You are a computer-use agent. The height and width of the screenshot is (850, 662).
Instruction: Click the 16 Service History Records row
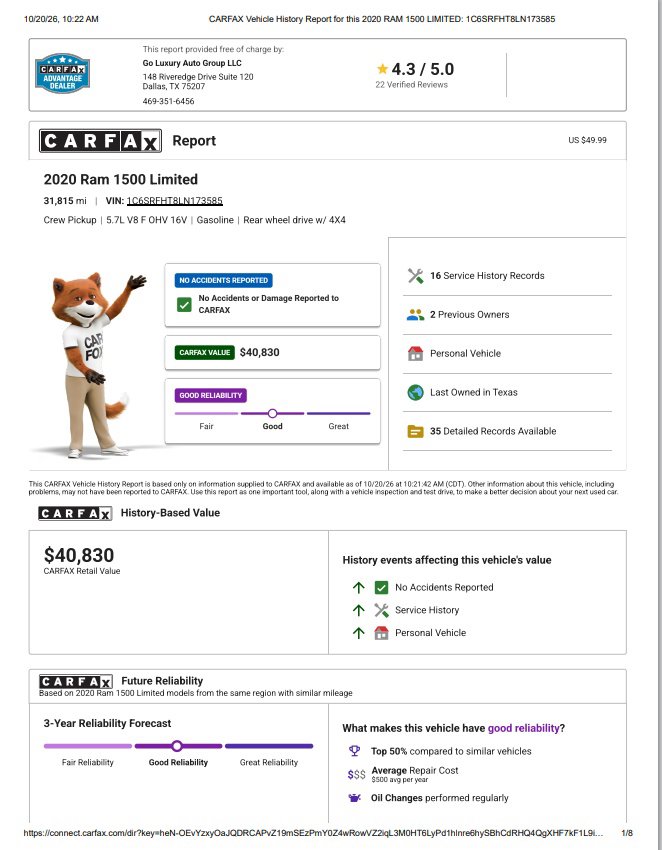pos(507,276)
